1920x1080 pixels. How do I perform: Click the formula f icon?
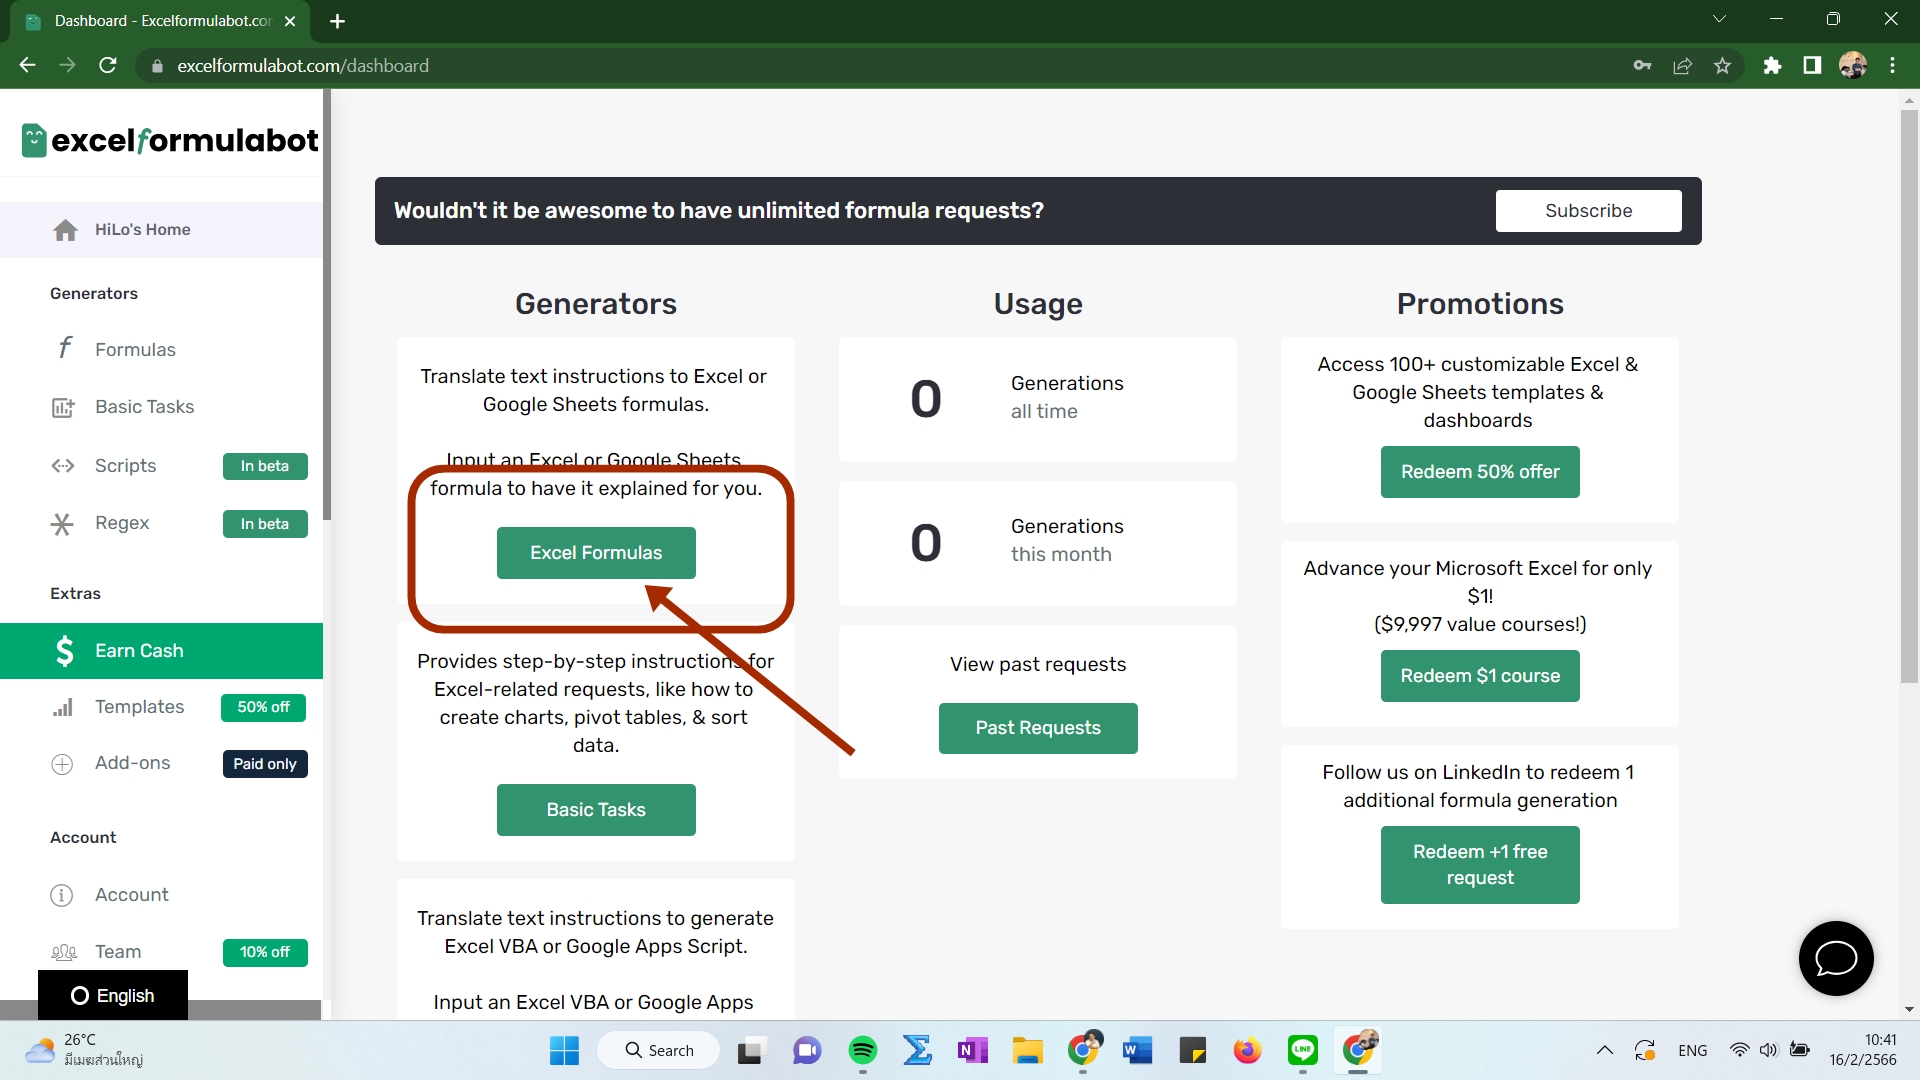tap(64, 347)
